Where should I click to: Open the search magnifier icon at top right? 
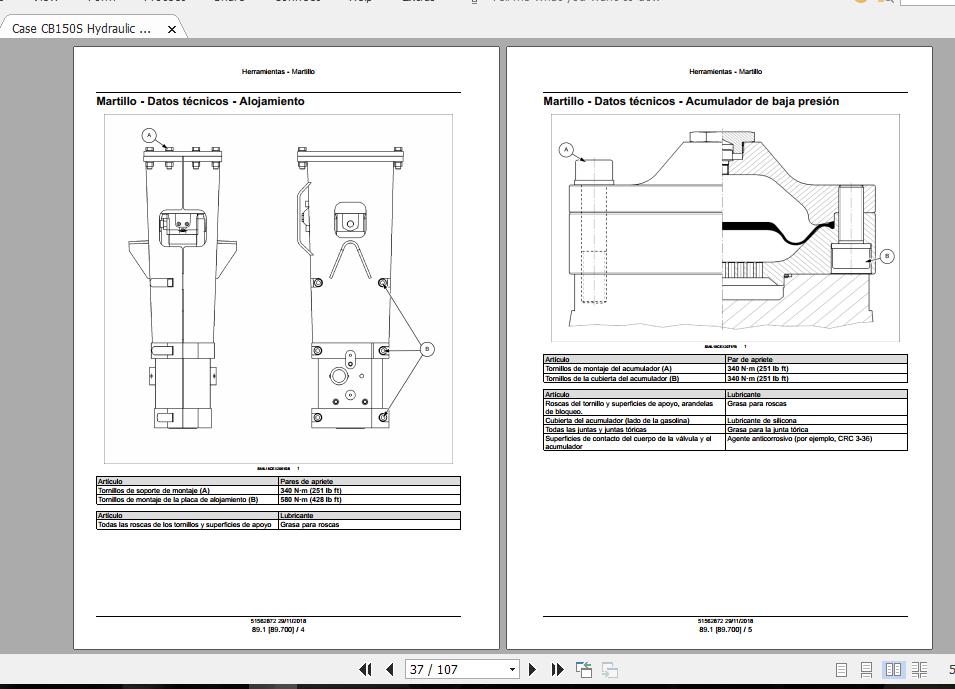pyautogui.click(x=885, y=3)
